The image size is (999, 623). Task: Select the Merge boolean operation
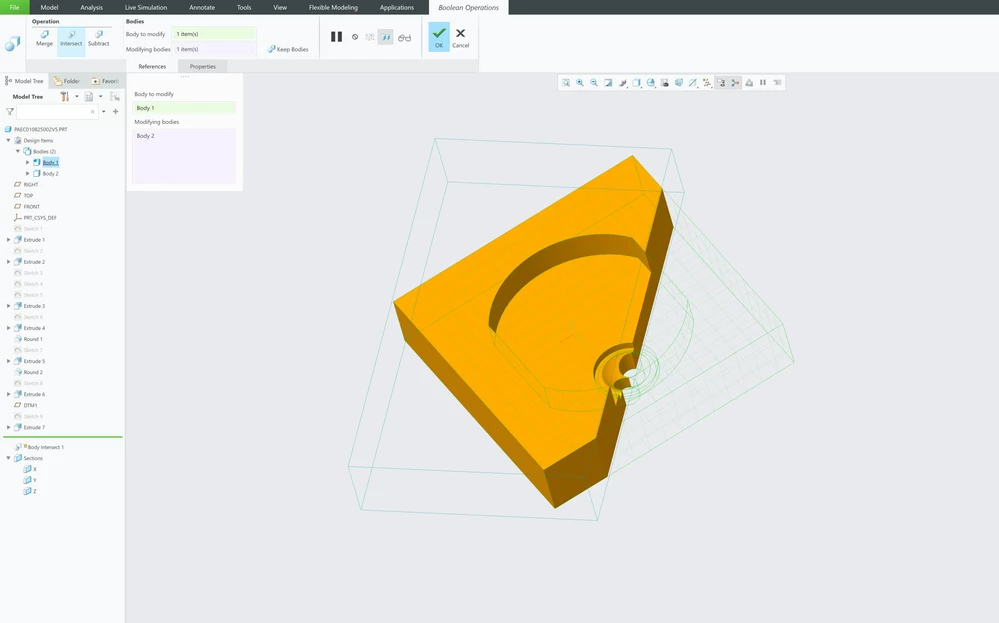coord(45,39)
